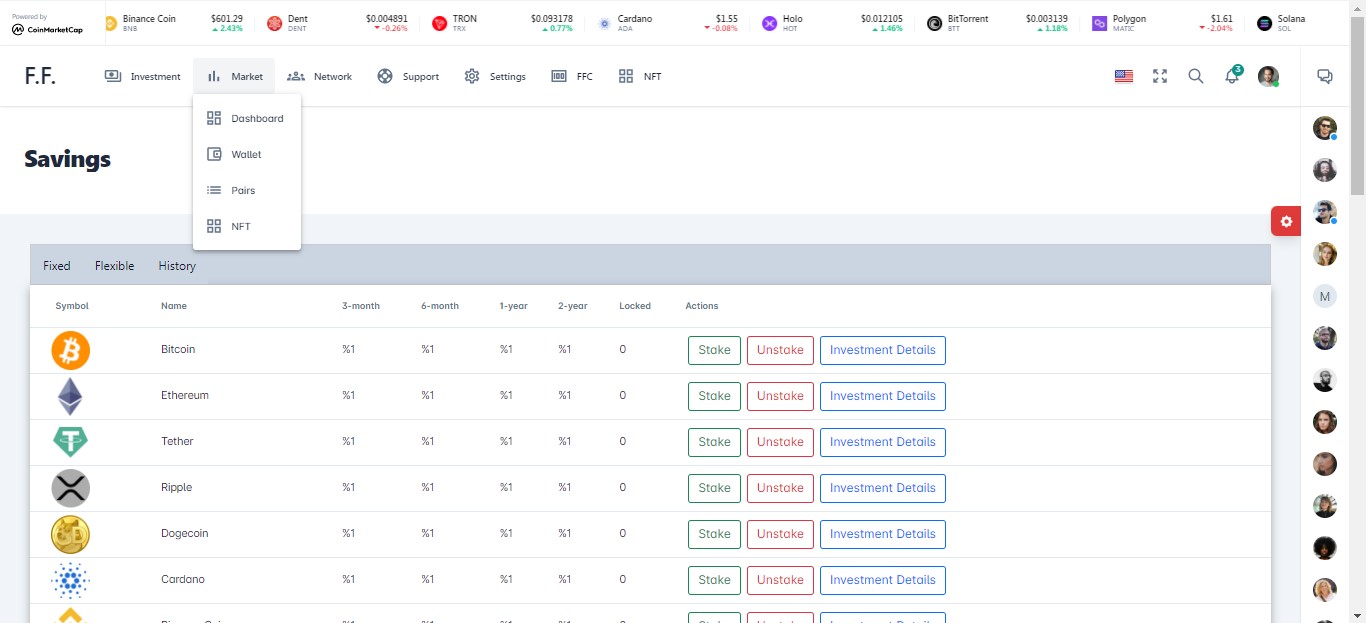
Task: Click the Bitcoin coin icon
Action: pyautogui.click(x=71, y=350)
